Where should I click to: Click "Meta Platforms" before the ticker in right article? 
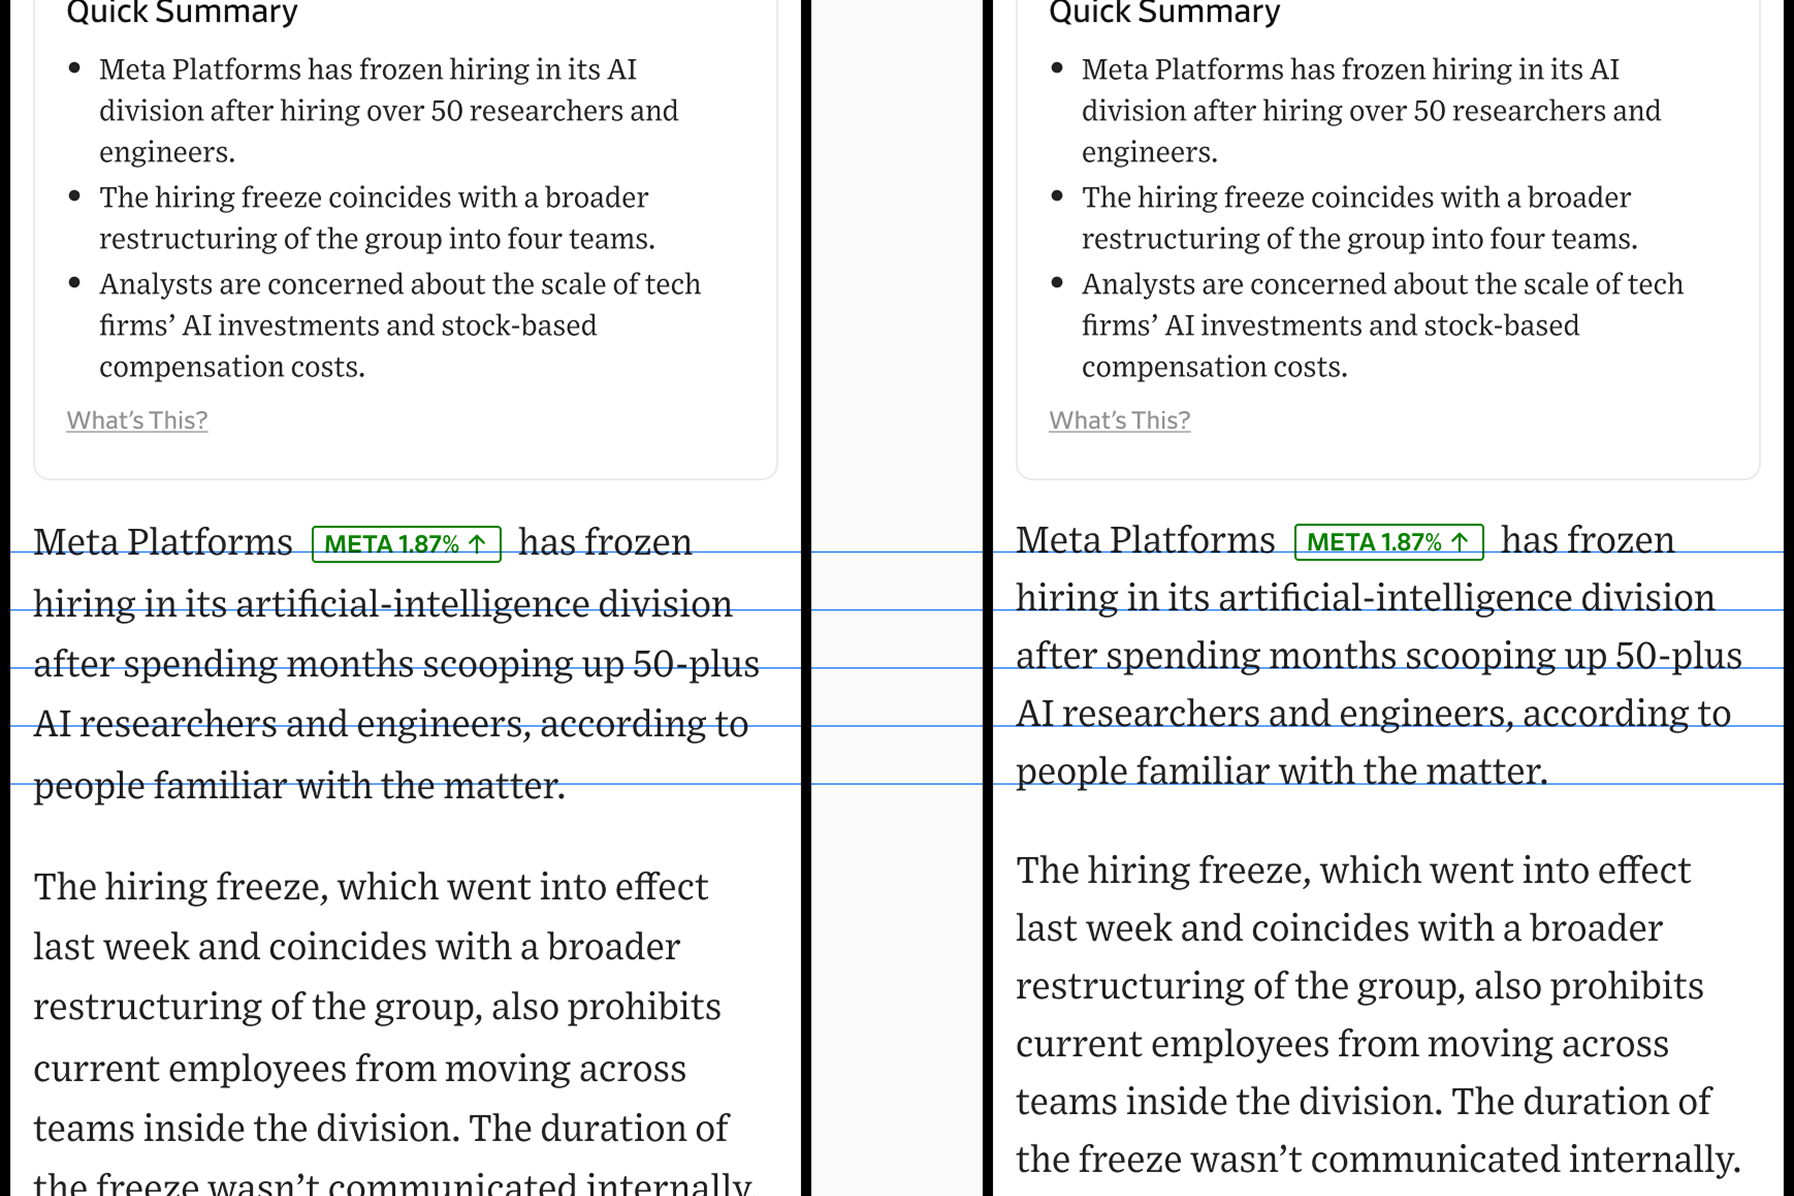[x=1145, y=540]
